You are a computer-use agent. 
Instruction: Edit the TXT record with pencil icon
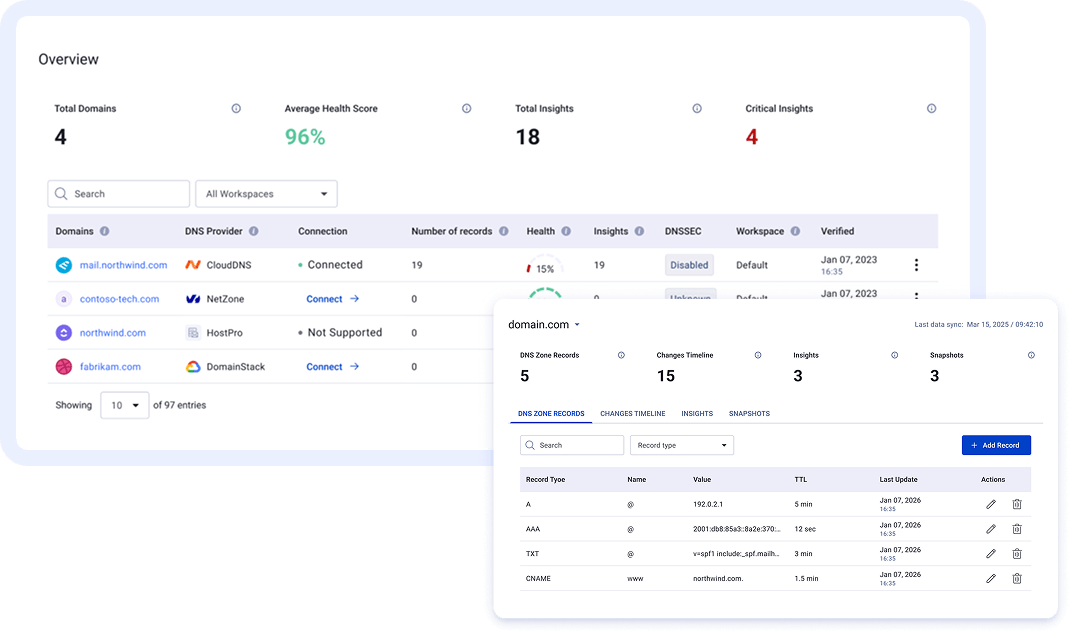point(991,554)
